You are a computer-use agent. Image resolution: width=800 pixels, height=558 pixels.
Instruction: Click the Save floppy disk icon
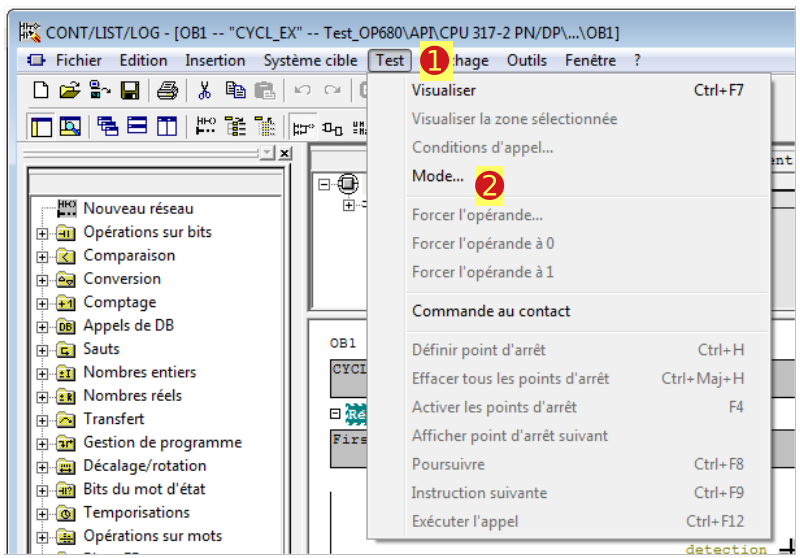pyautogui.click(x=130, y=91)
